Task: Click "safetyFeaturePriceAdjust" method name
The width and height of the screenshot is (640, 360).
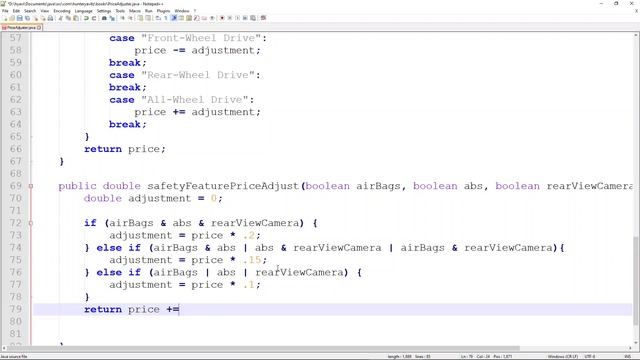Action: (x=224, y=186)
